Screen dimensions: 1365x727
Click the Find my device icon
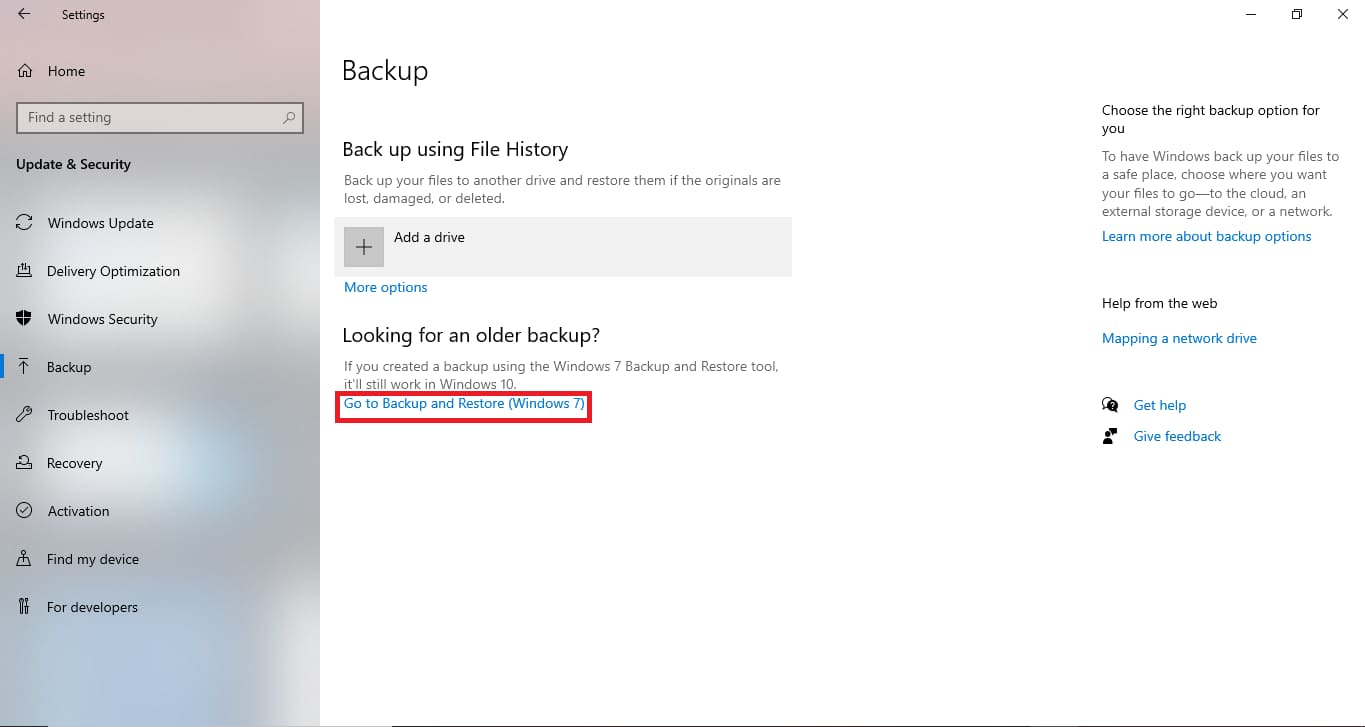[x=24, y=559]
